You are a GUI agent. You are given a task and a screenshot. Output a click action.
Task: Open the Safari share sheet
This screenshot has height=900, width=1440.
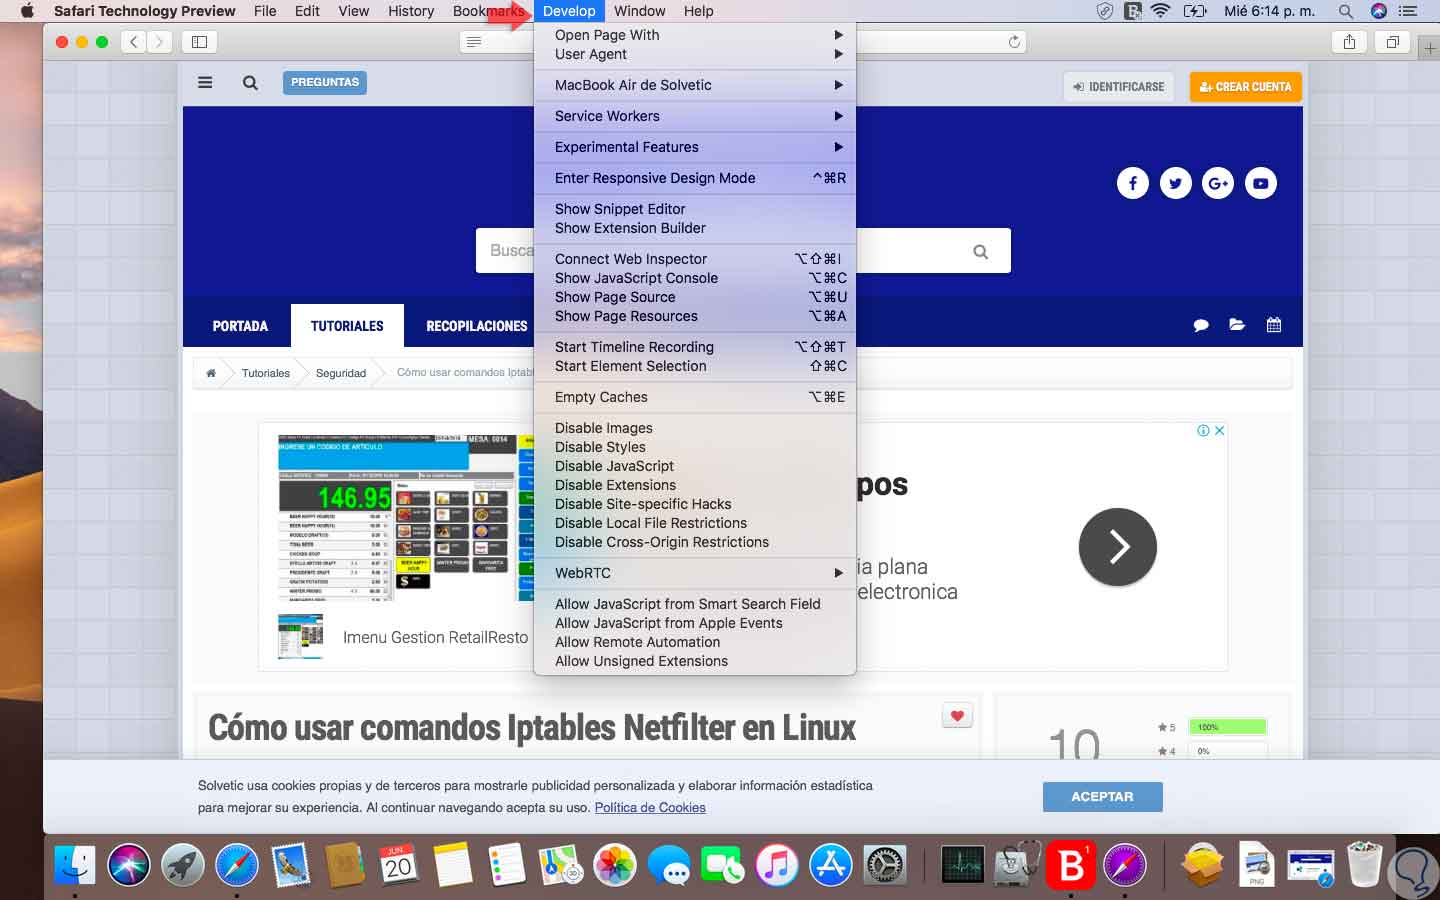(1349, 42)
